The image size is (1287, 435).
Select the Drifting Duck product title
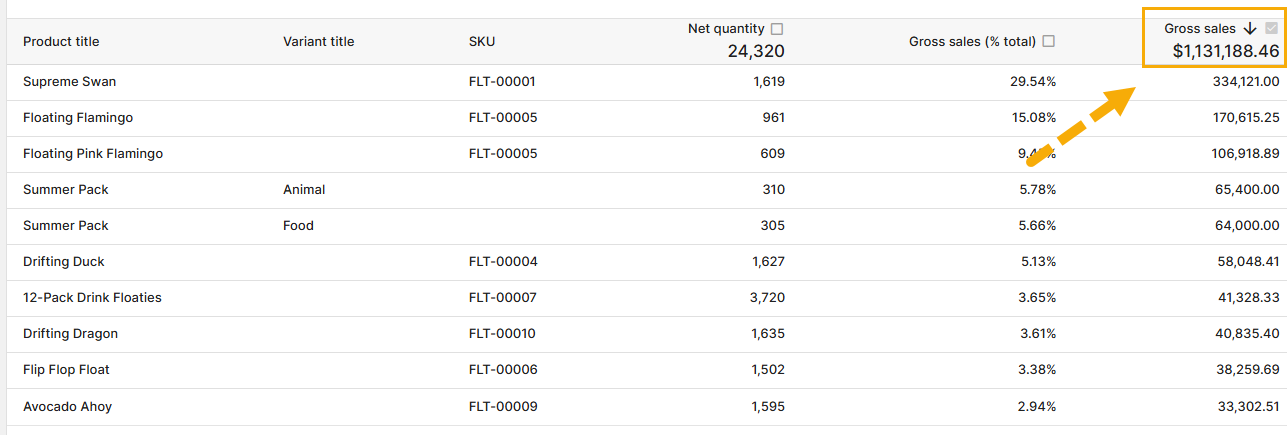pyautogui.click(x=64, y=261)
